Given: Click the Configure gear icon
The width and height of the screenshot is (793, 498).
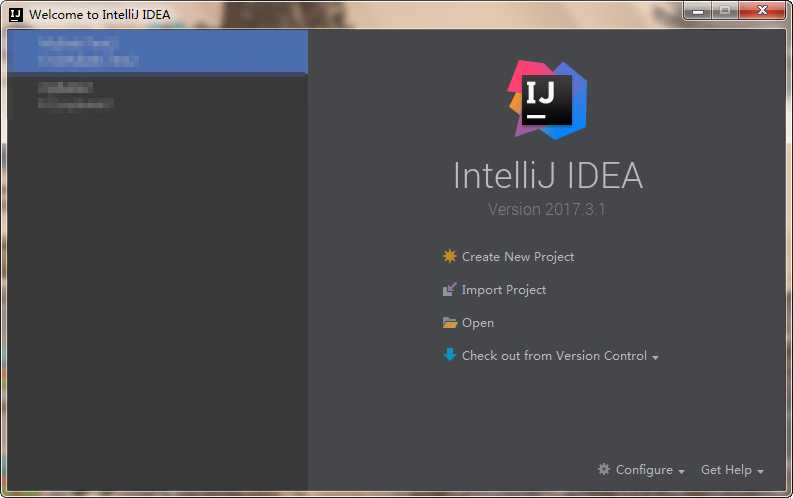Looking at the screenshot, I should pos(603,469).
